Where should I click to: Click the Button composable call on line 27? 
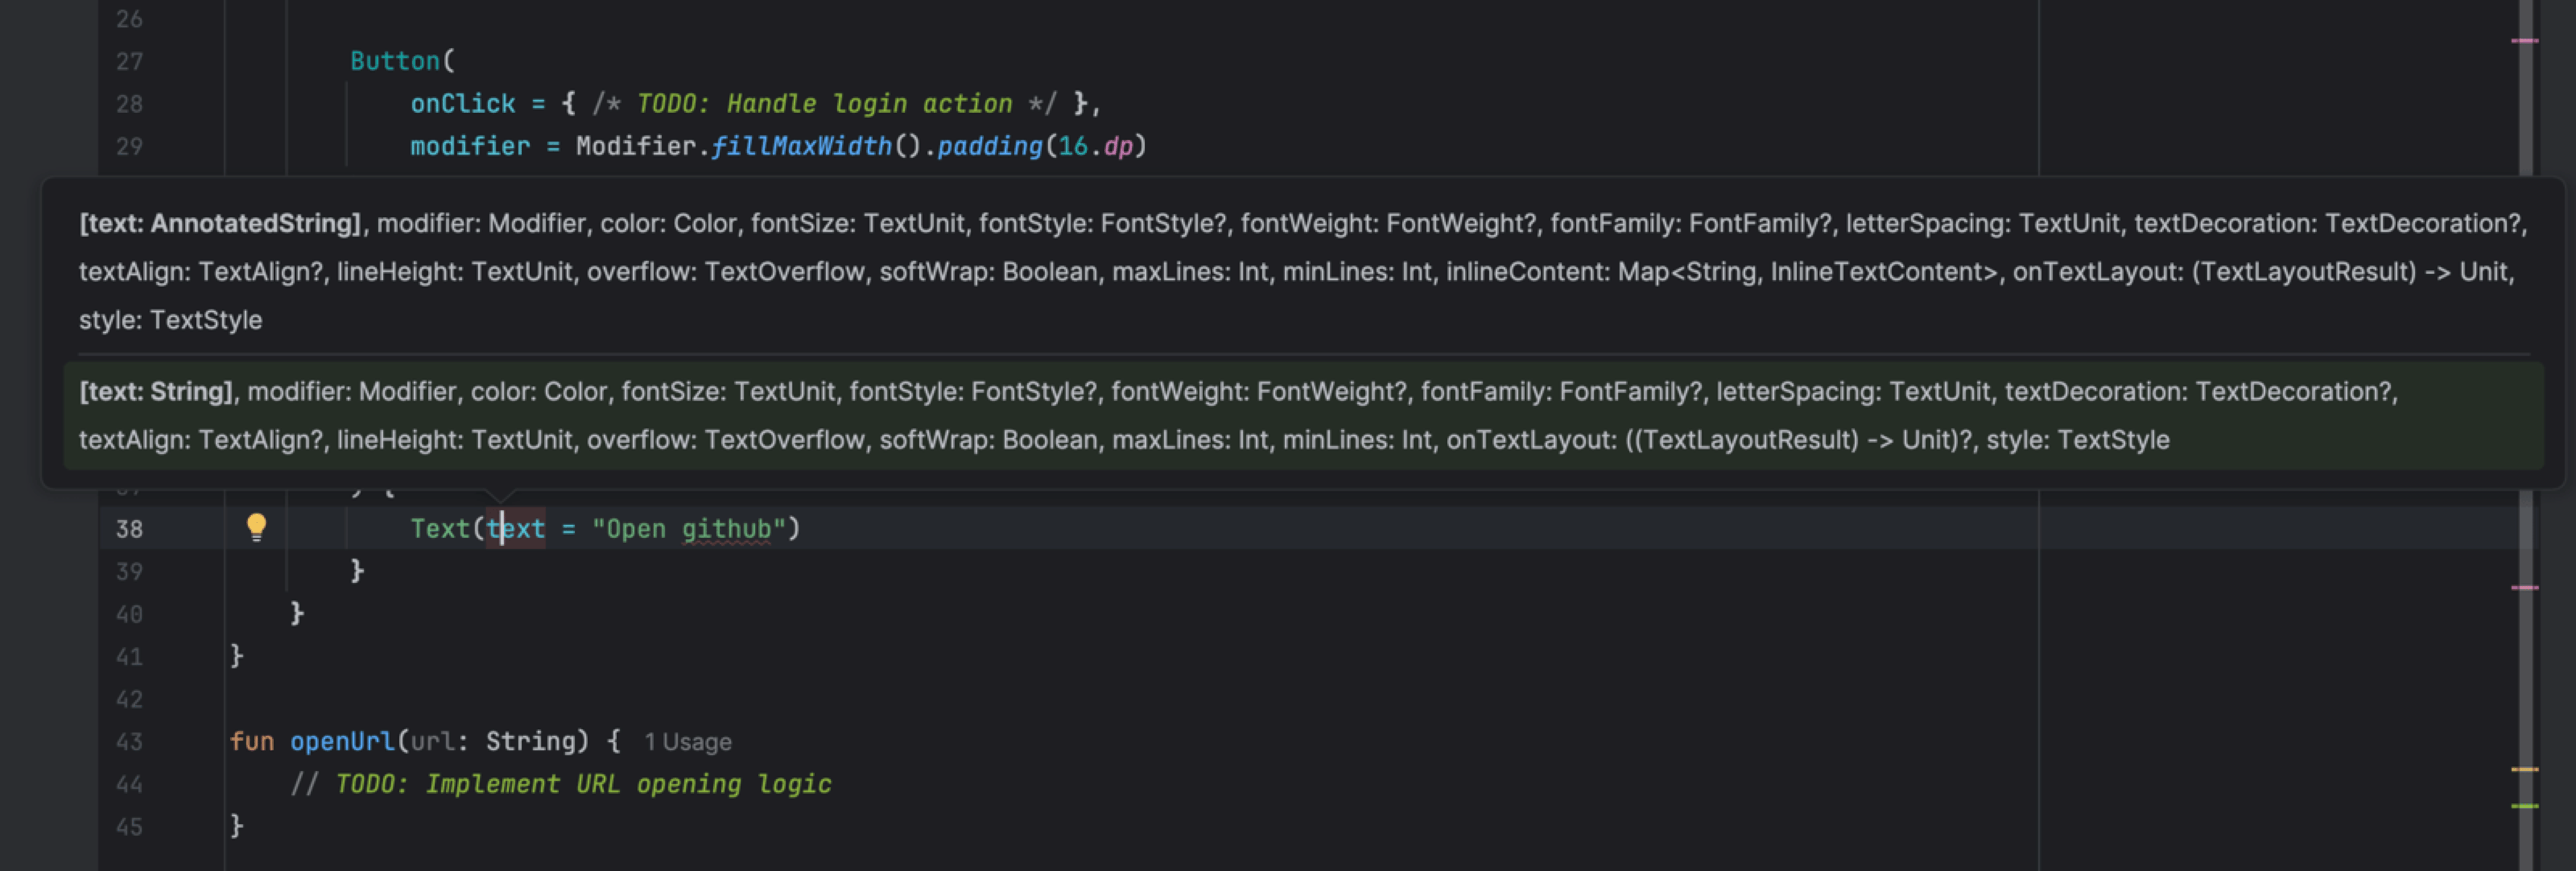point(395,61)
